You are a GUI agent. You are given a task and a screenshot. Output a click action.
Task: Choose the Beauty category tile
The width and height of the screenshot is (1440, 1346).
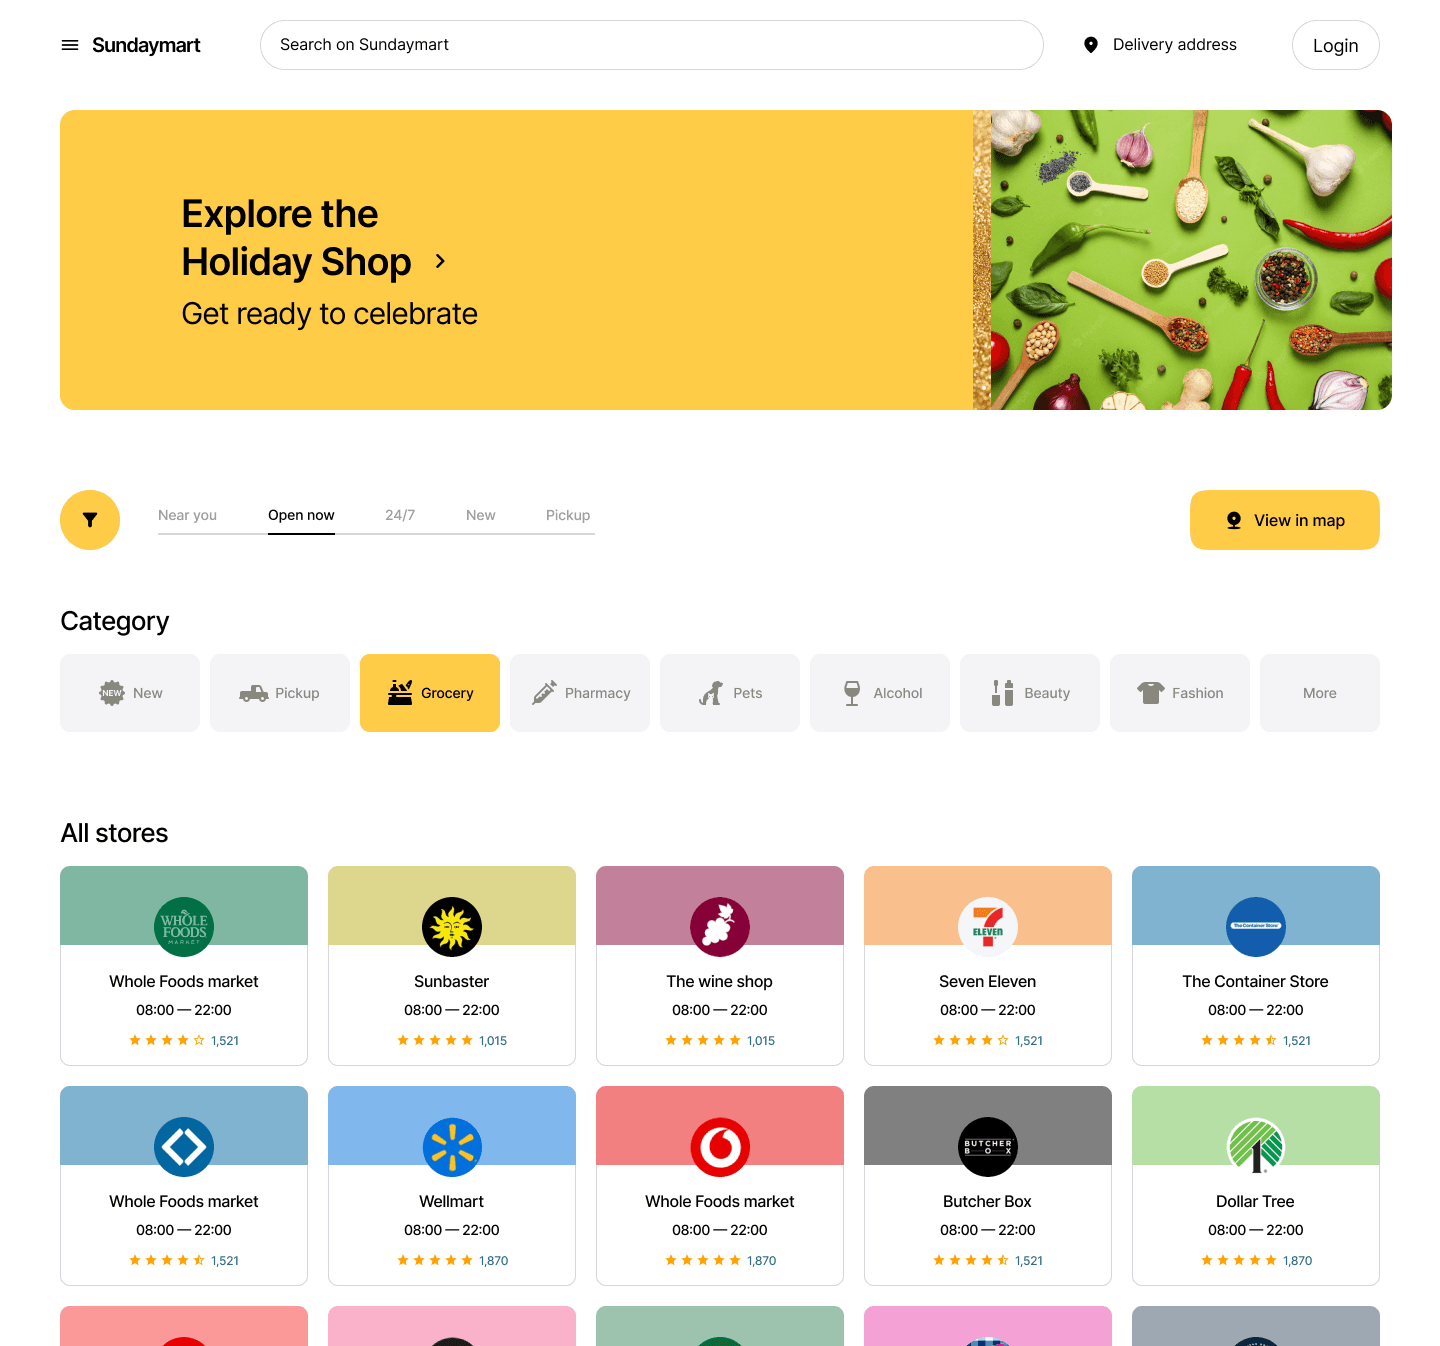[x=1030, y=693]
